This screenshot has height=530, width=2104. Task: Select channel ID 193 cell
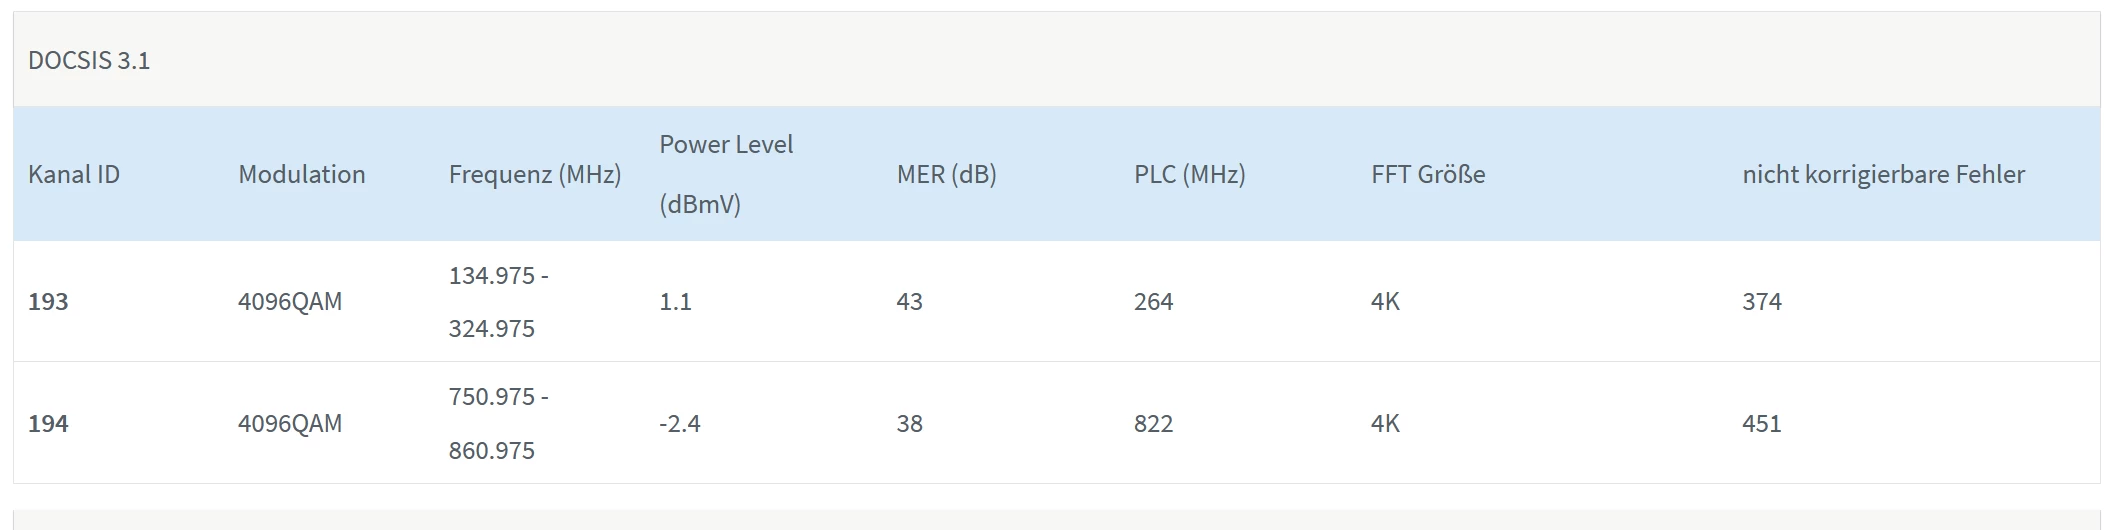coord(48,301)
